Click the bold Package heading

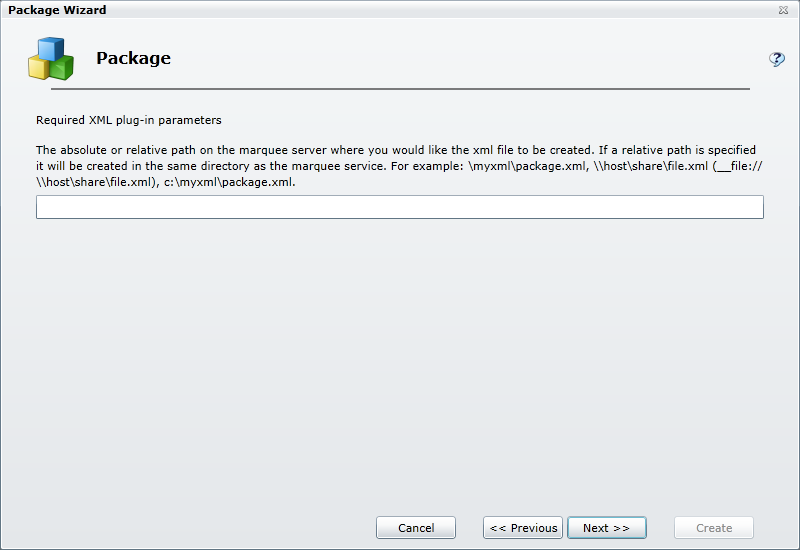(133, 58)
